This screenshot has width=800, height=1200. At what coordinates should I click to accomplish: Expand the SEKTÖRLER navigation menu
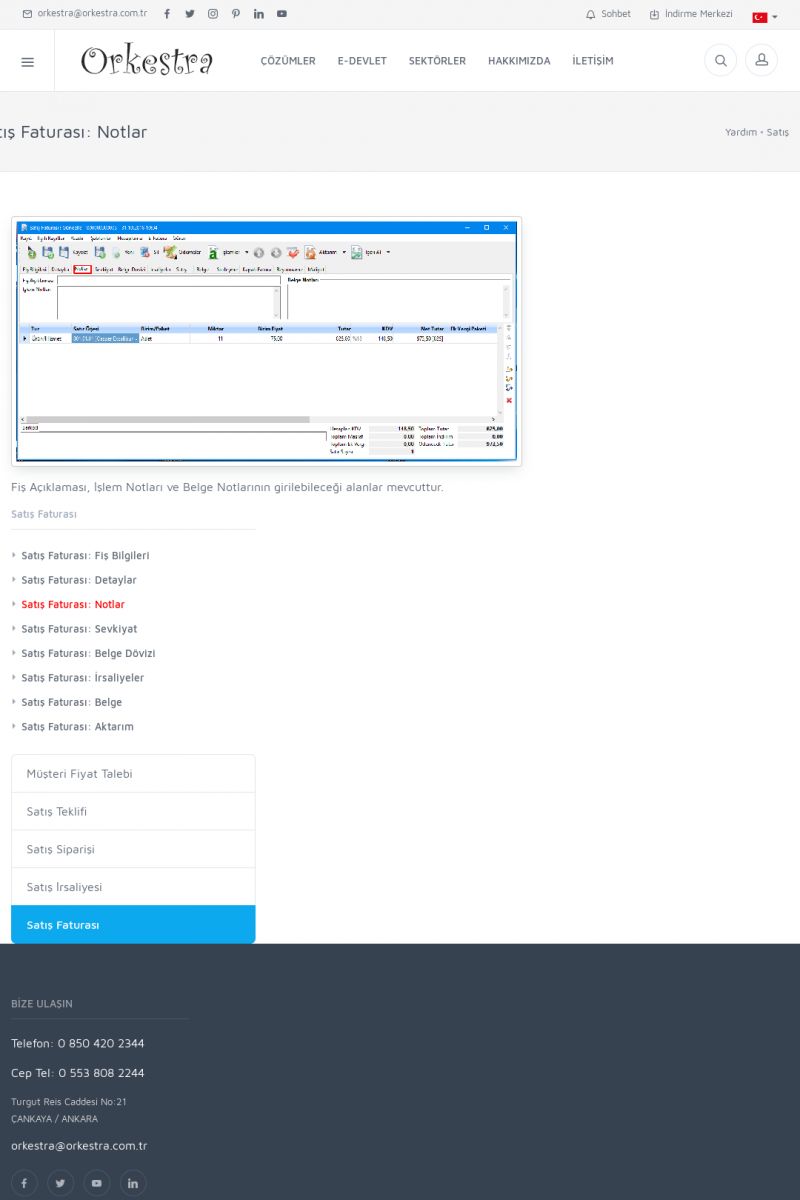tap(437, 61)
